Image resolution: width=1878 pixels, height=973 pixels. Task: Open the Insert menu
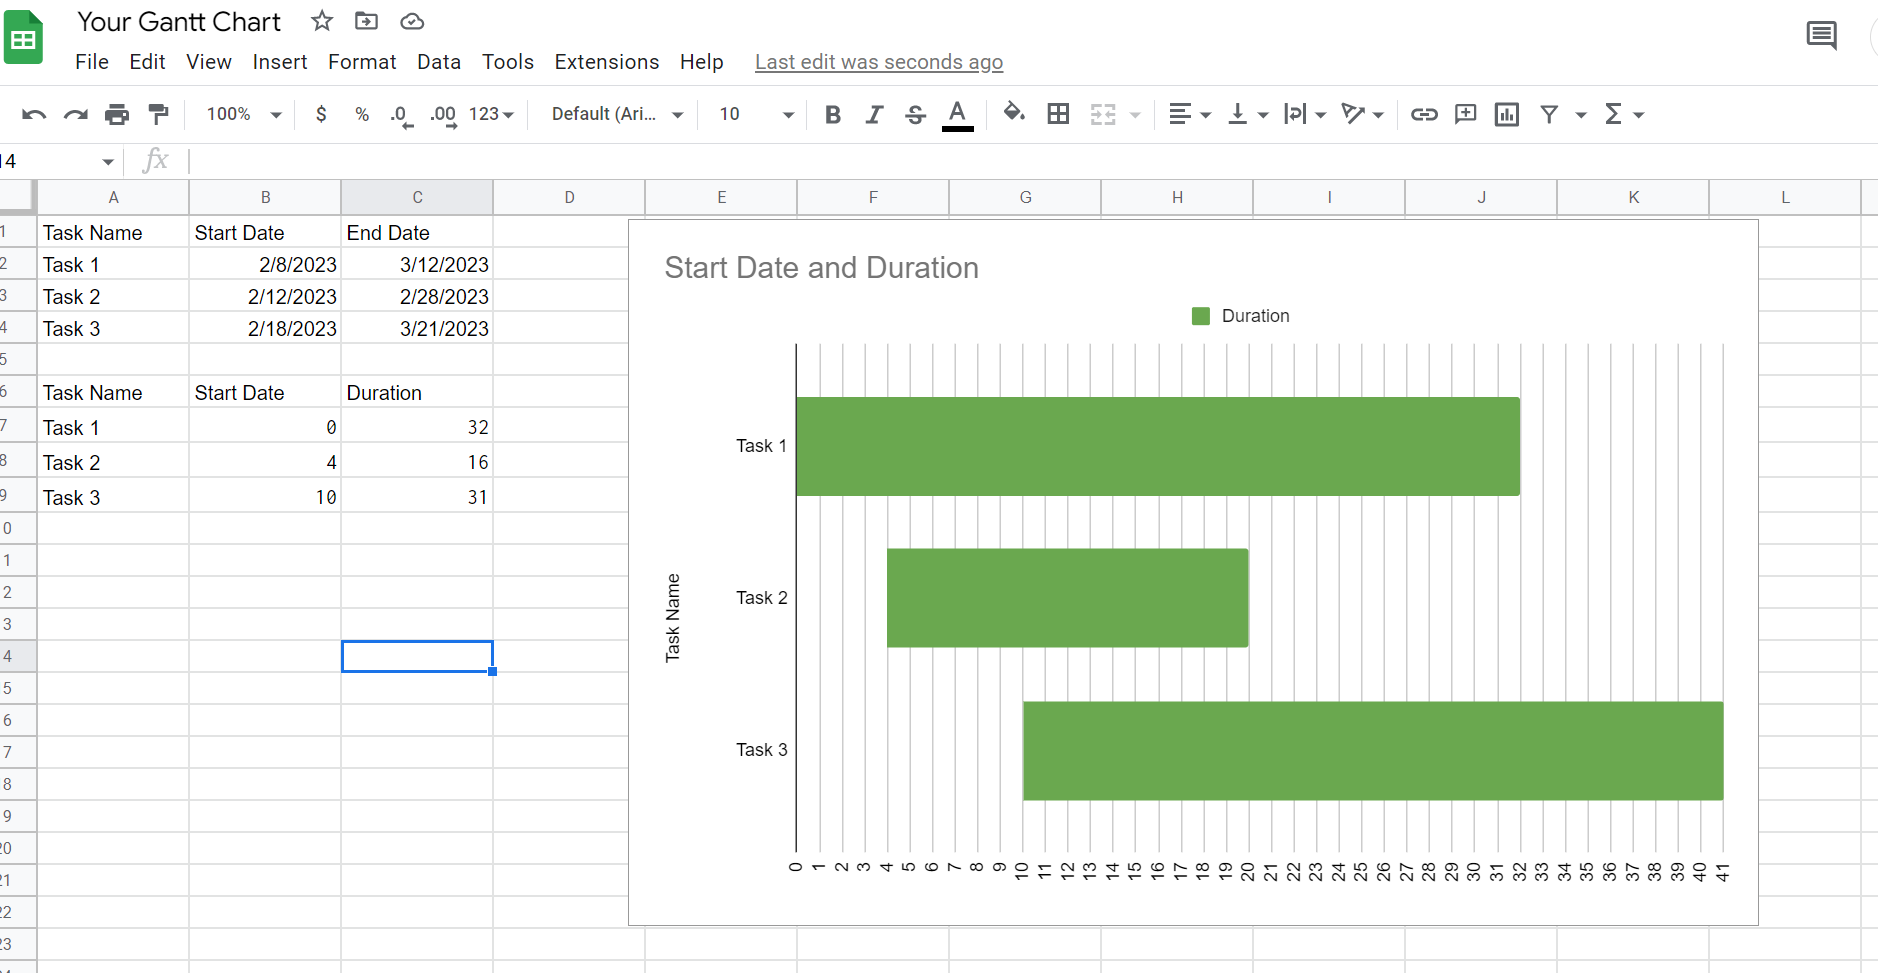coord(280,62)
